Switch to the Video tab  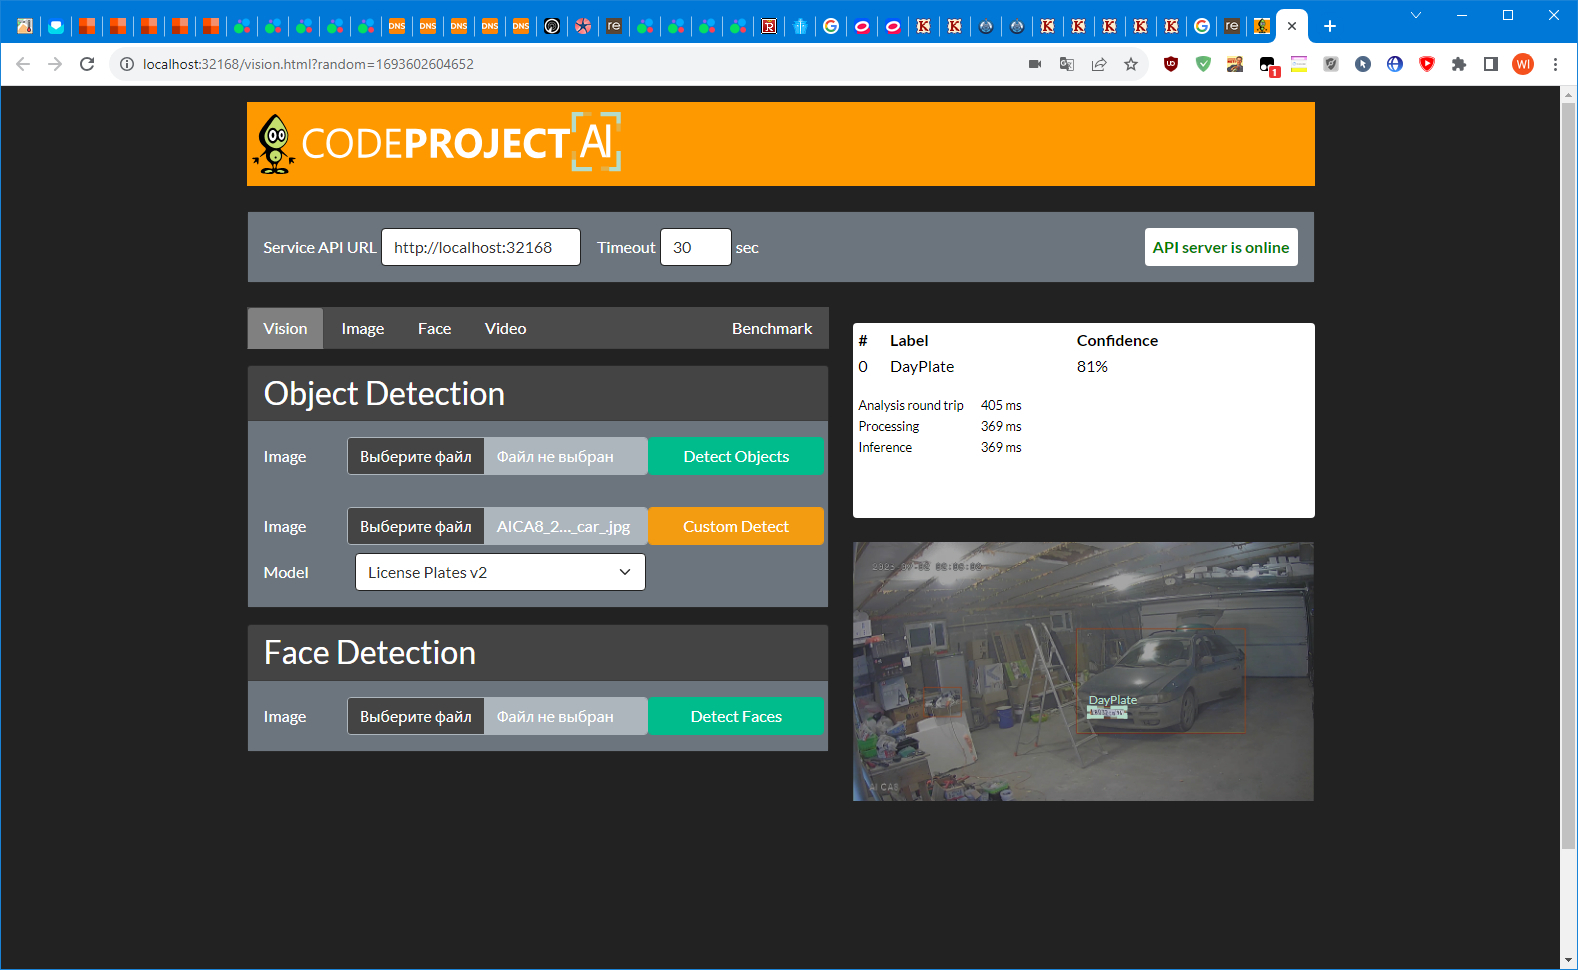click(x=505, y=328)
